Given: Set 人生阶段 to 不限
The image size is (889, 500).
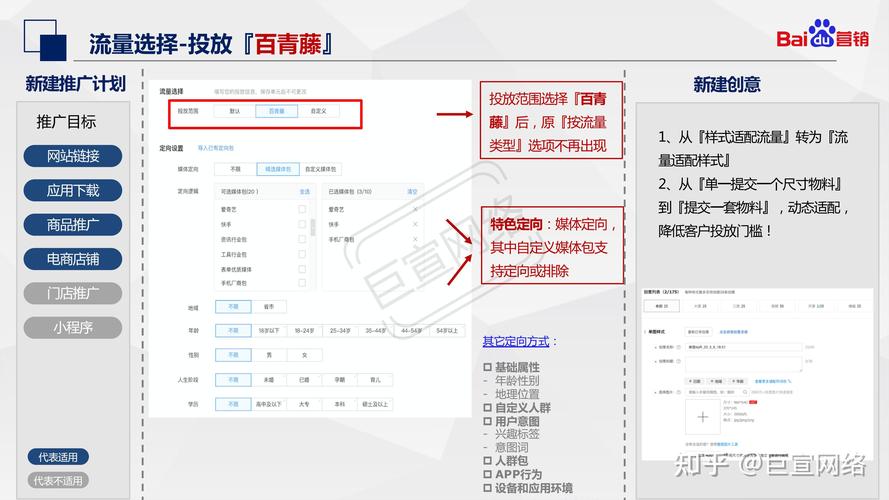Looking at the screenshot, I should tap(233, 380).
